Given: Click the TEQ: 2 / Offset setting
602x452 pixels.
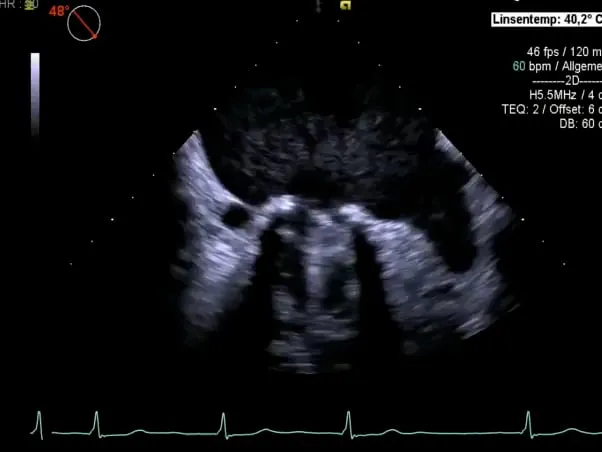Looking at the screenshot, I should coord(552,109).
